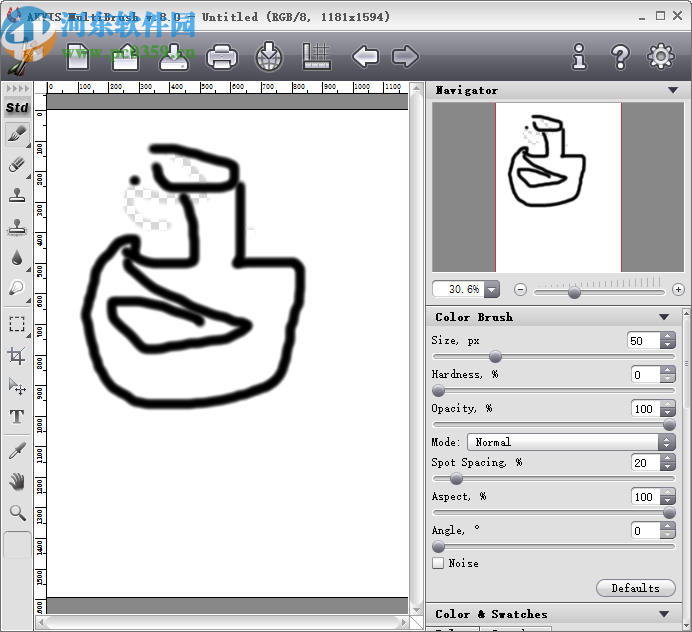The width and height of the screenshot is (692, 632).
Task: Adjust the Navigator zoom slider
Action: coord(574,292)
